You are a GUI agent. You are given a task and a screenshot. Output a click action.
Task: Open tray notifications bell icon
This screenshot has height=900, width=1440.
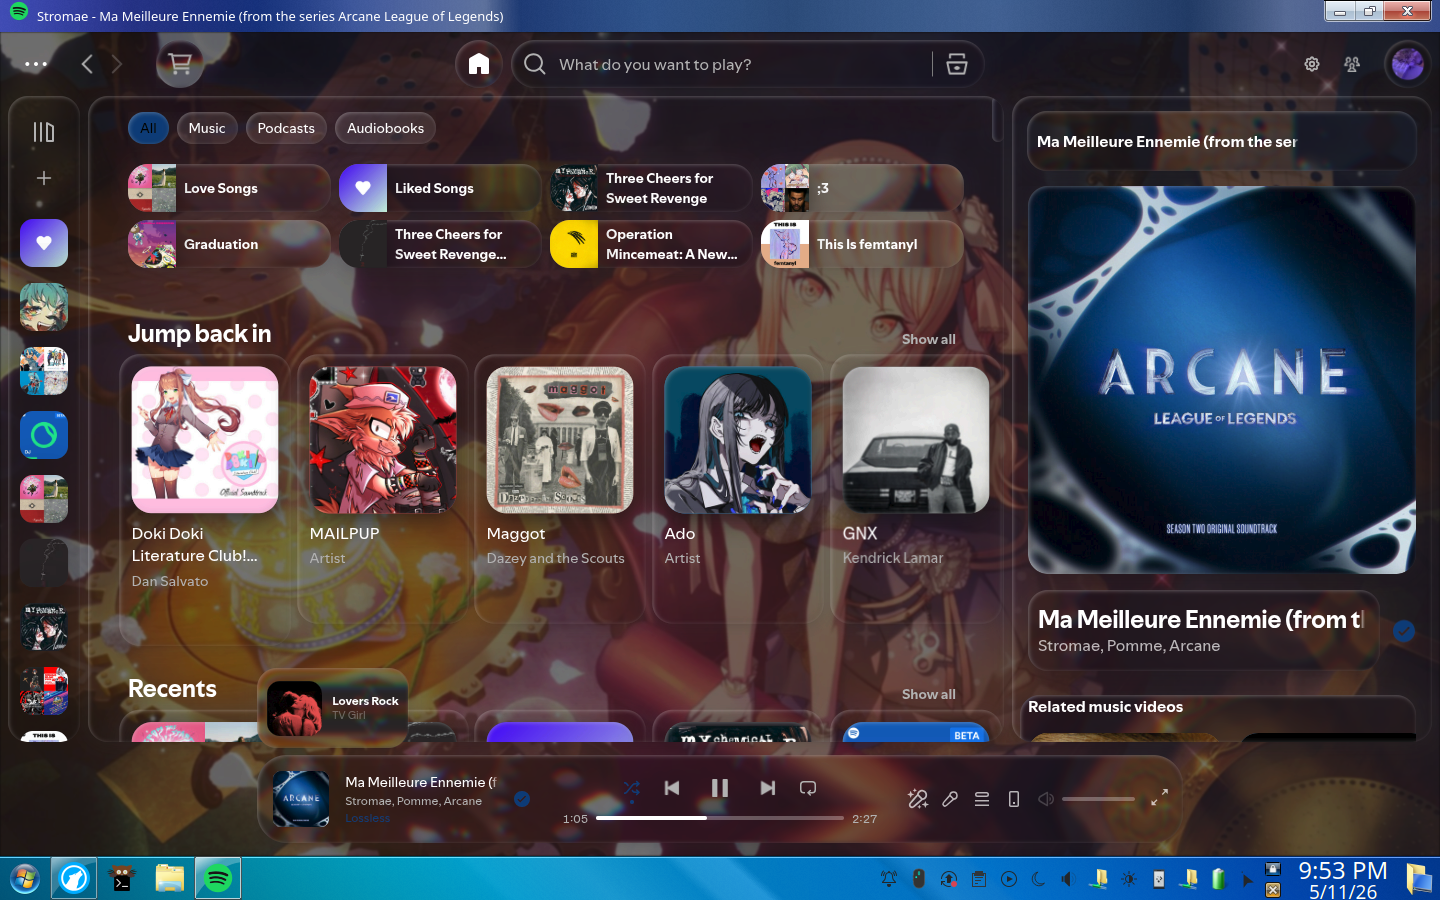pos(889,879)
